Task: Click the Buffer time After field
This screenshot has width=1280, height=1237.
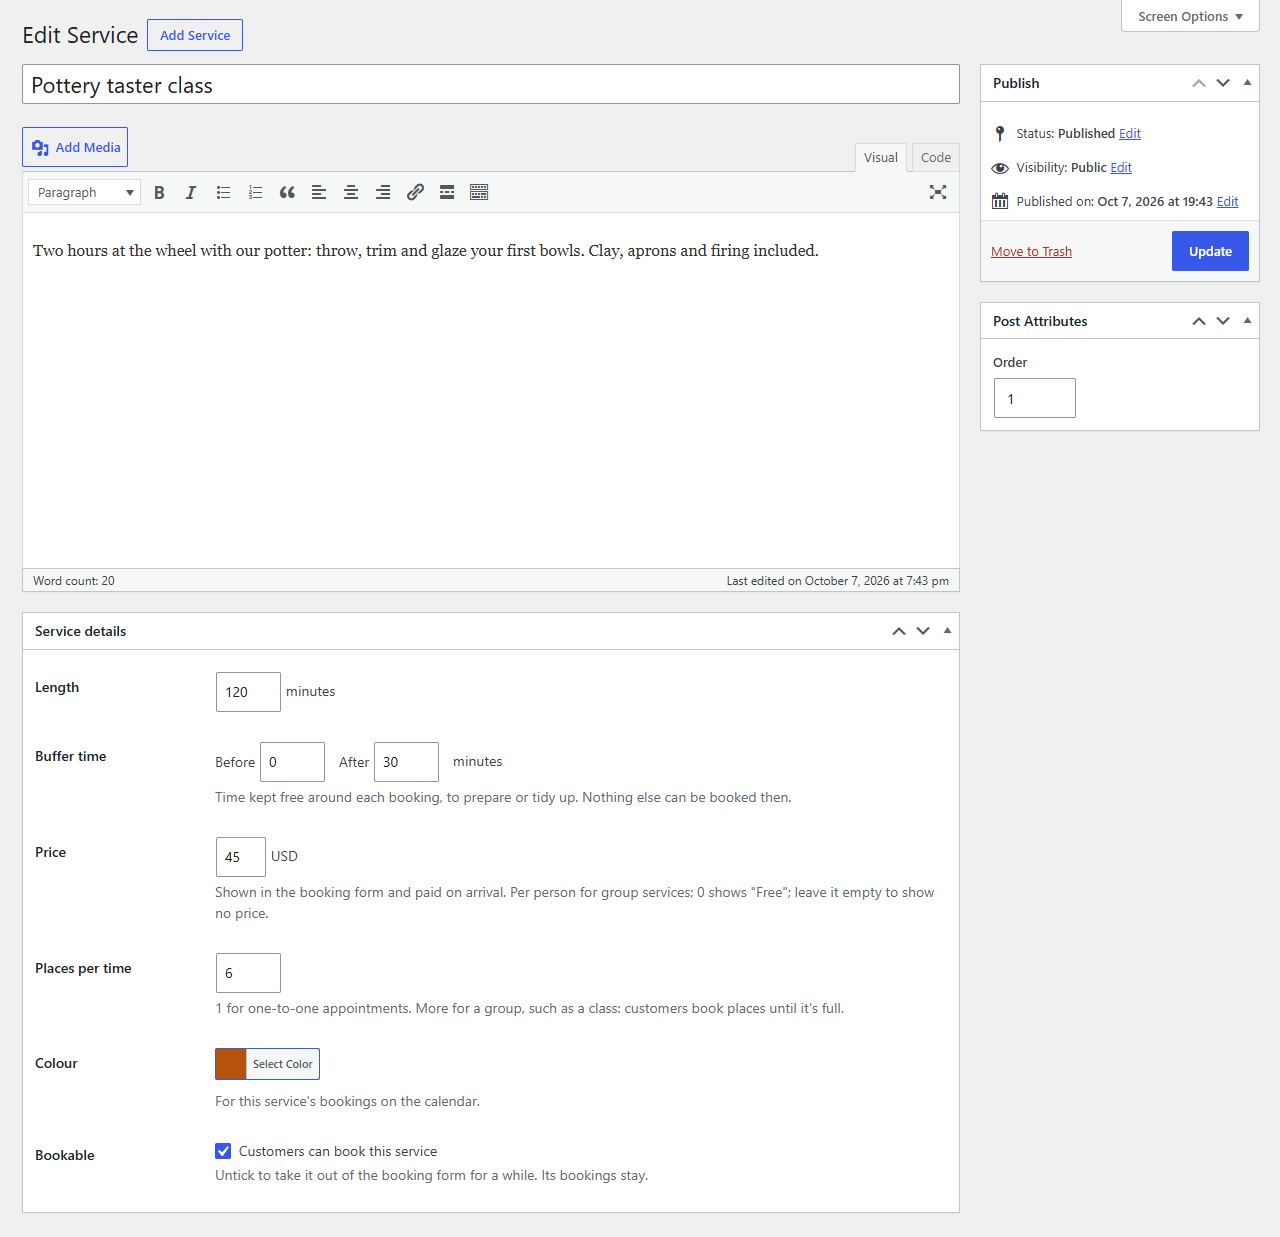Action: coord(406,762)
